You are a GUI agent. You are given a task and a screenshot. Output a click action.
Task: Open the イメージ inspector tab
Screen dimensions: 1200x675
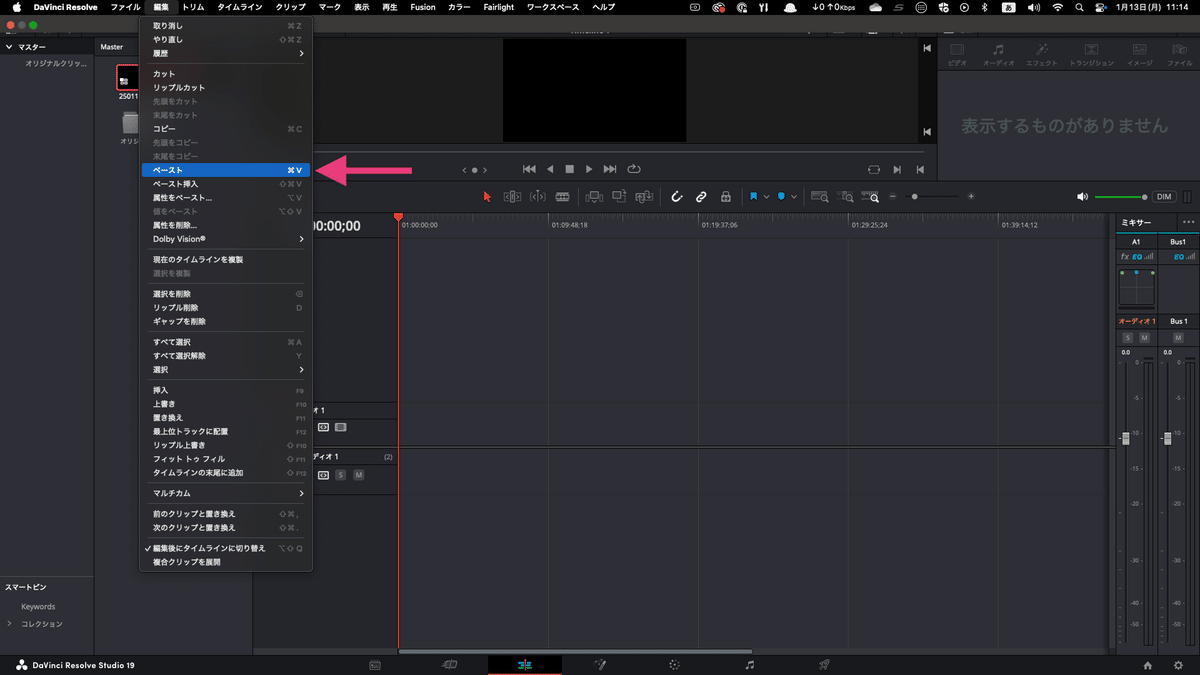point(1140,55)
